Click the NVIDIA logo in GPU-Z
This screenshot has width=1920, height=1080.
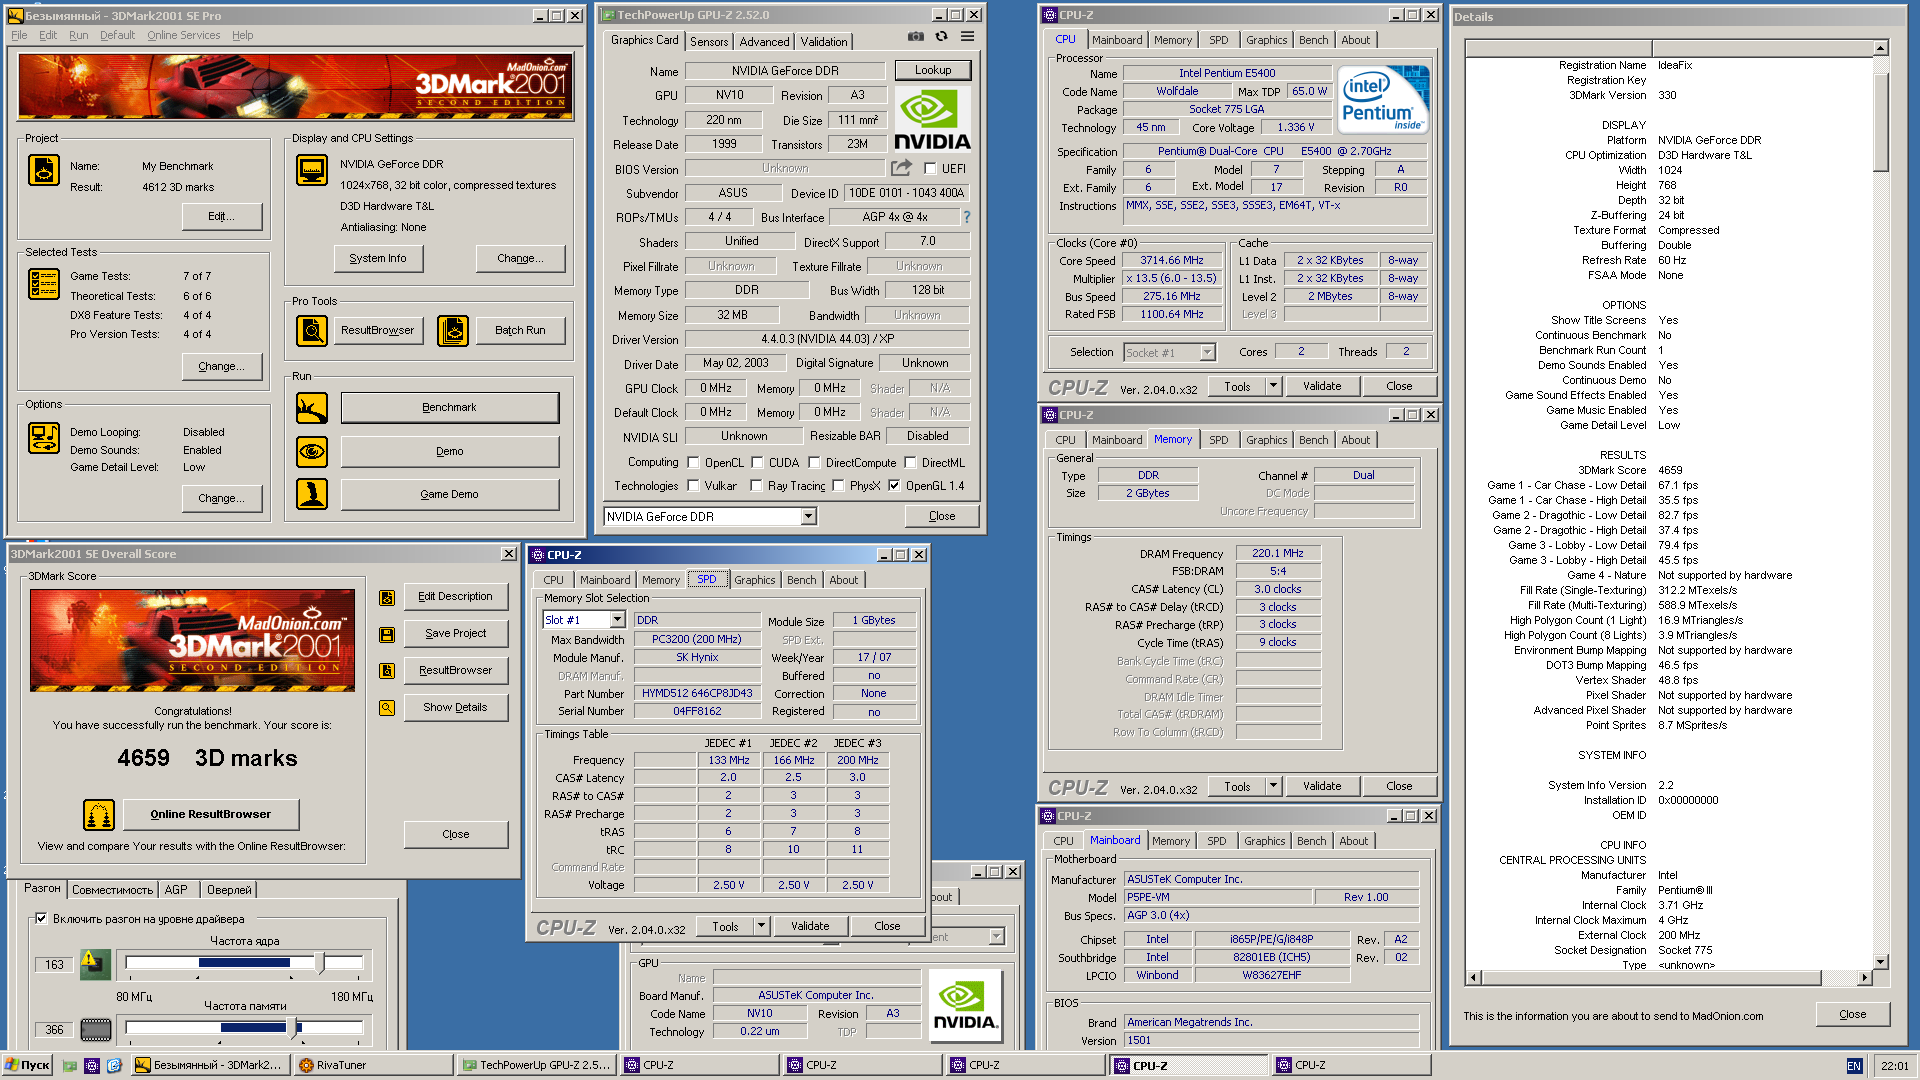932,119
